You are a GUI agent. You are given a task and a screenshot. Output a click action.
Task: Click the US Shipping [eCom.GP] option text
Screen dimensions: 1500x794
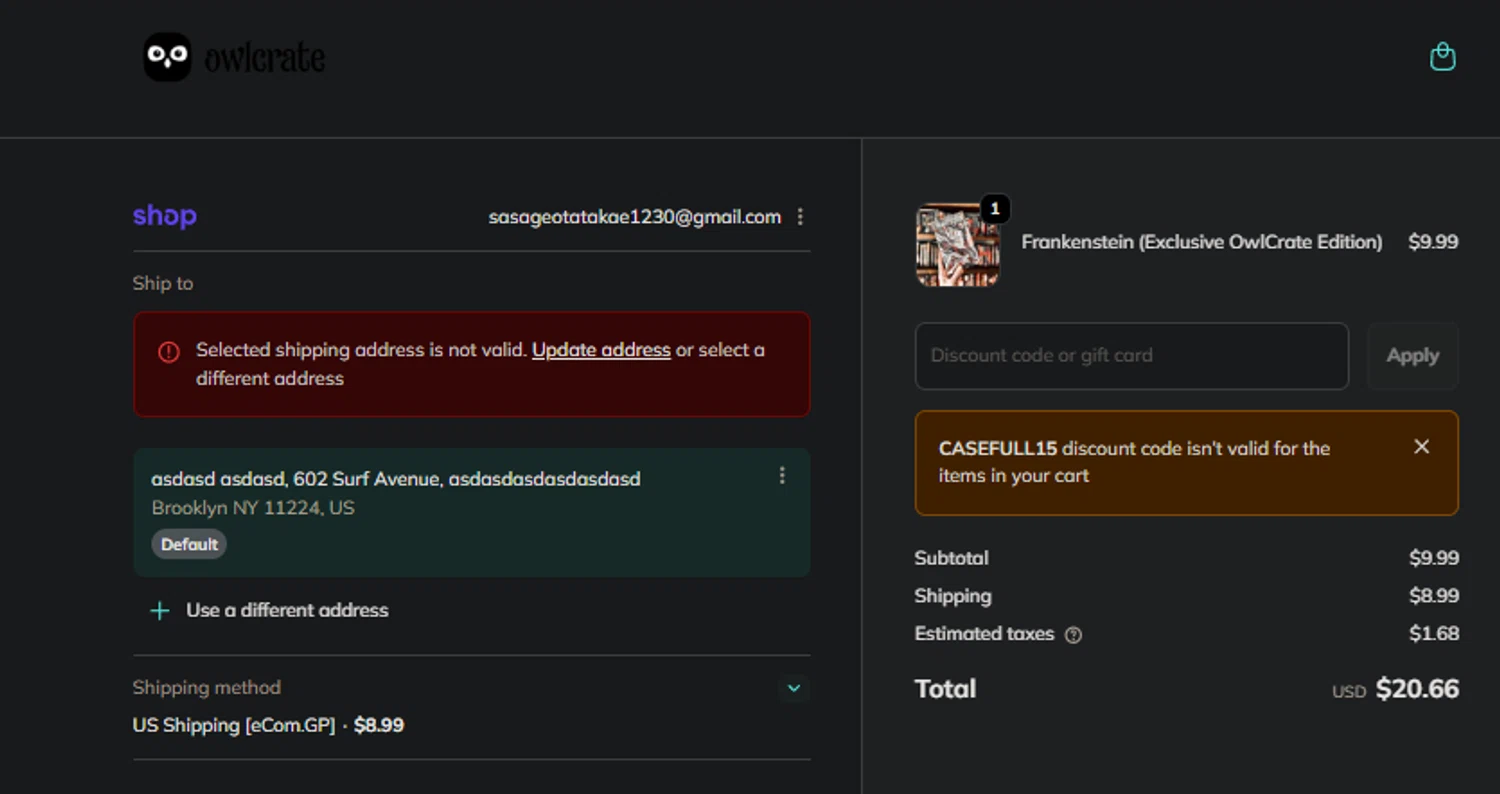234,725
